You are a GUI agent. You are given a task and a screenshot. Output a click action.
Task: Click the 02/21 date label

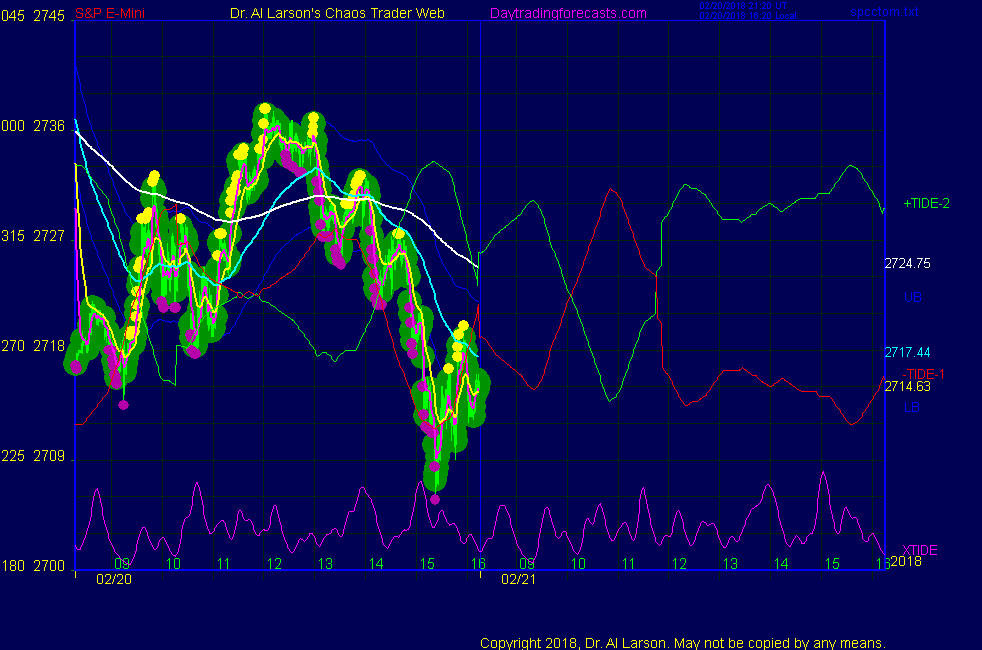click(519, 579)
